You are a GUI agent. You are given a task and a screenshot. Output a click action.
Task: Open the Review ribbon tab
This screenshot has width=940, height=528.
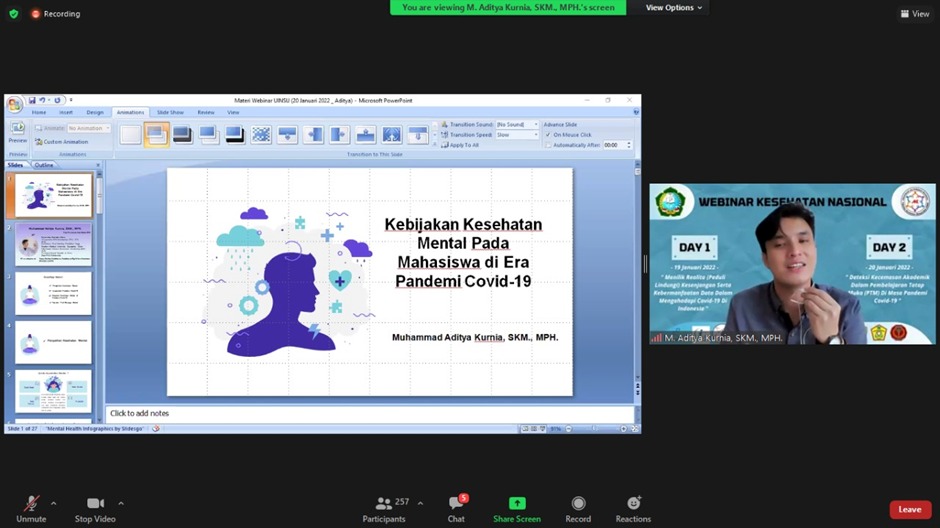point(206,112)
